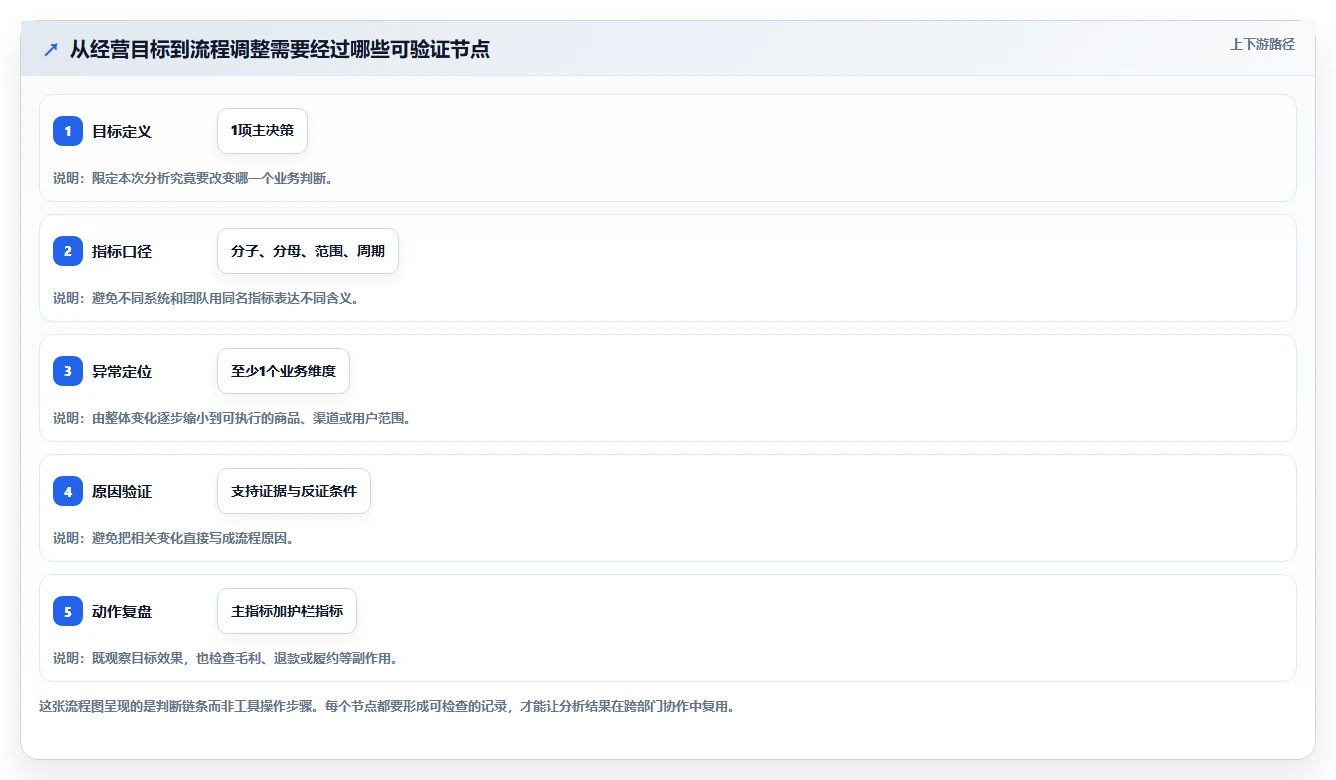This screenshot has height=780, width=1336.
Task: Select the '动作复盘' step label
Action: (x=122, y=611)
